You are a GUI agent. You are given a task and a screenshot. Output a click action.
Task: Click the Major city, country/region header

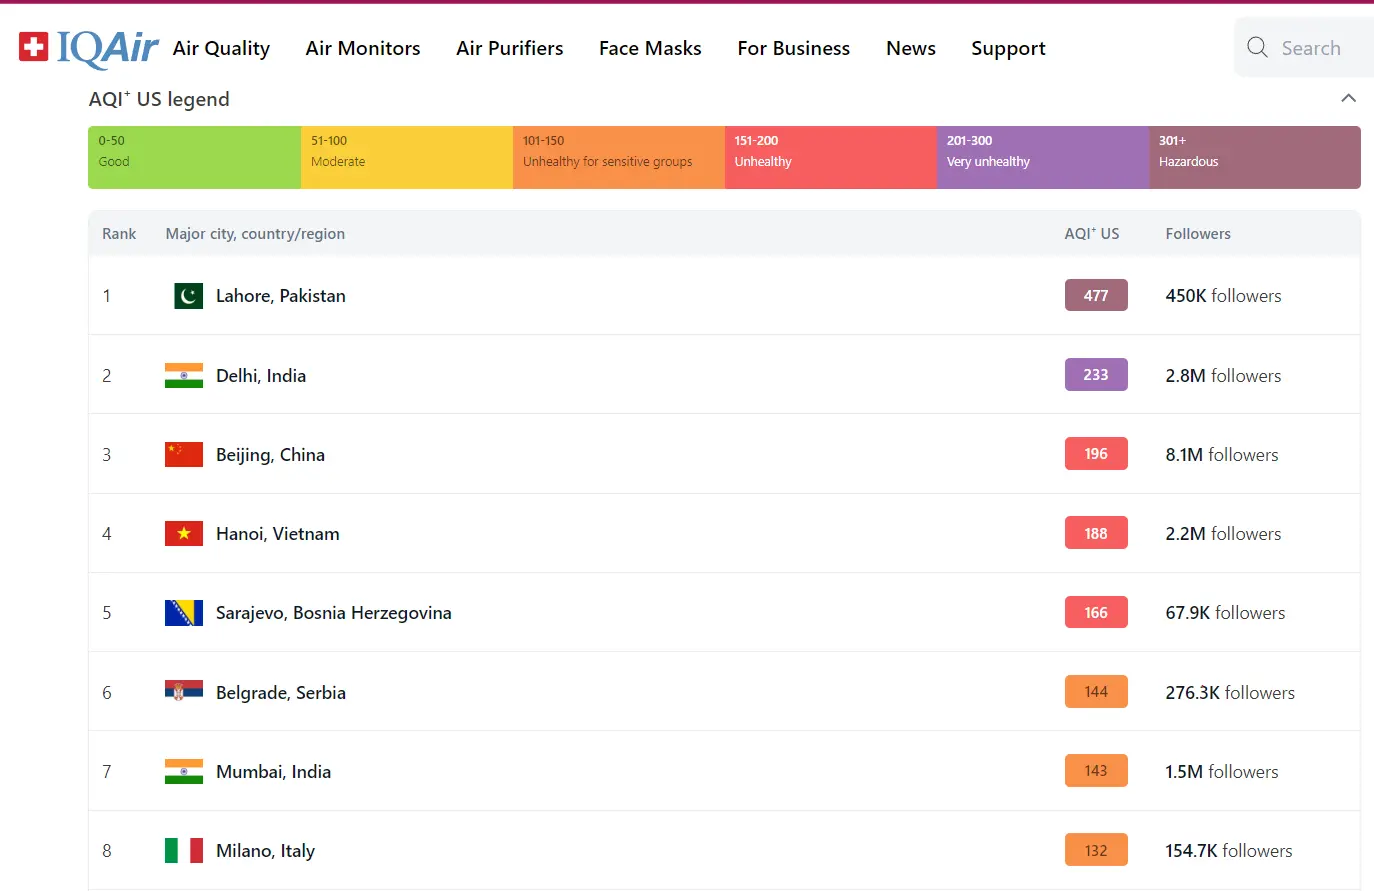(255, 233)
